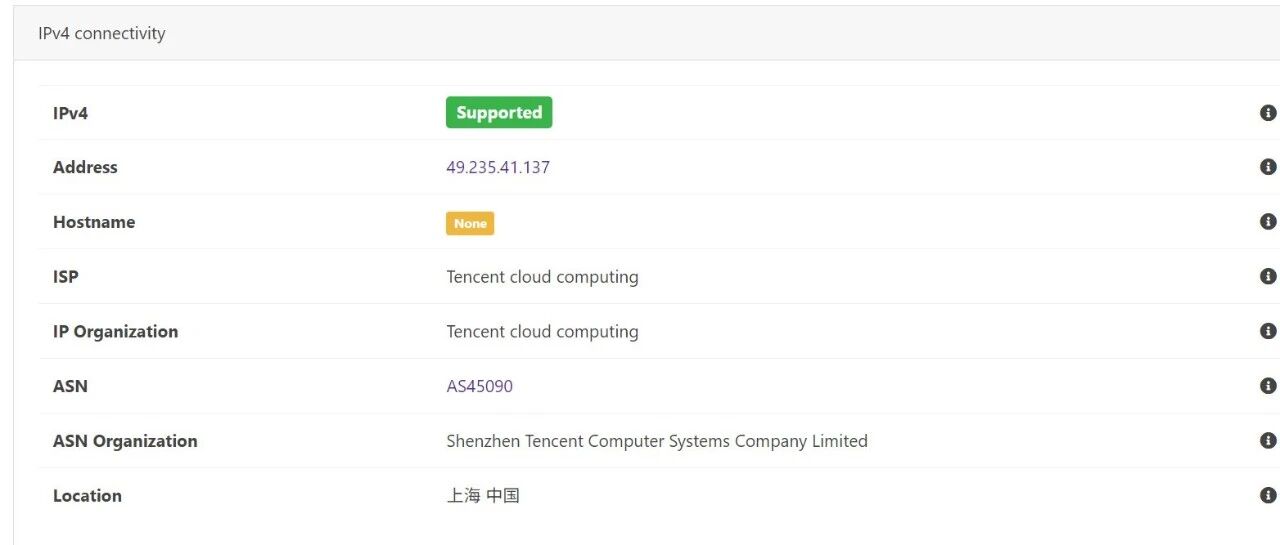The width and height of the screenshot is (1280, 545).
Task: Click the ASN Organization row label
Action: pos(125,441)
